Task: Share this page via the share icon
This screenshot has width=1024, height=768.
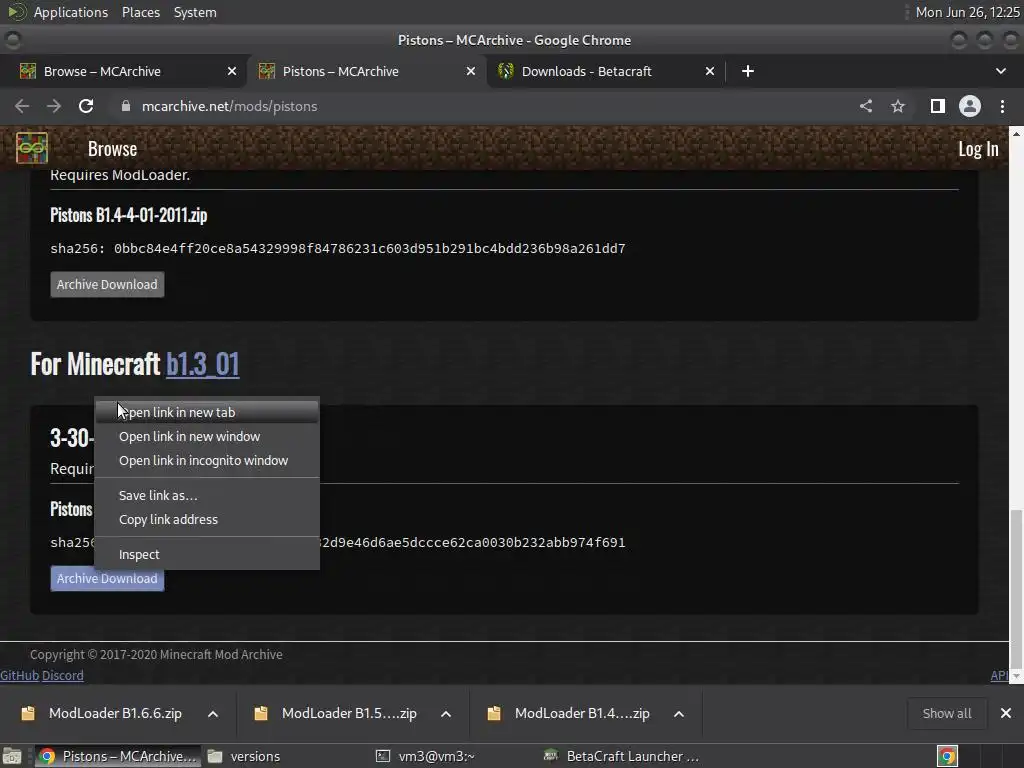Action: pos(866,106)
